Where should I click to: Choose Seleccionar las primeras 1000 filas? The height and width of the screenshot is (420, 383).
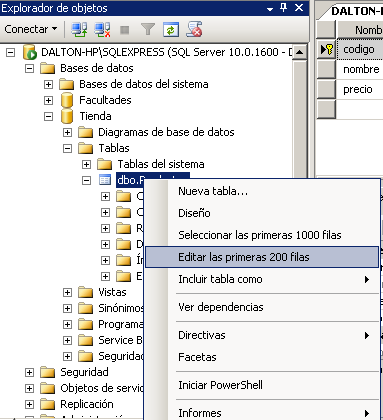[x=262, y=235]
